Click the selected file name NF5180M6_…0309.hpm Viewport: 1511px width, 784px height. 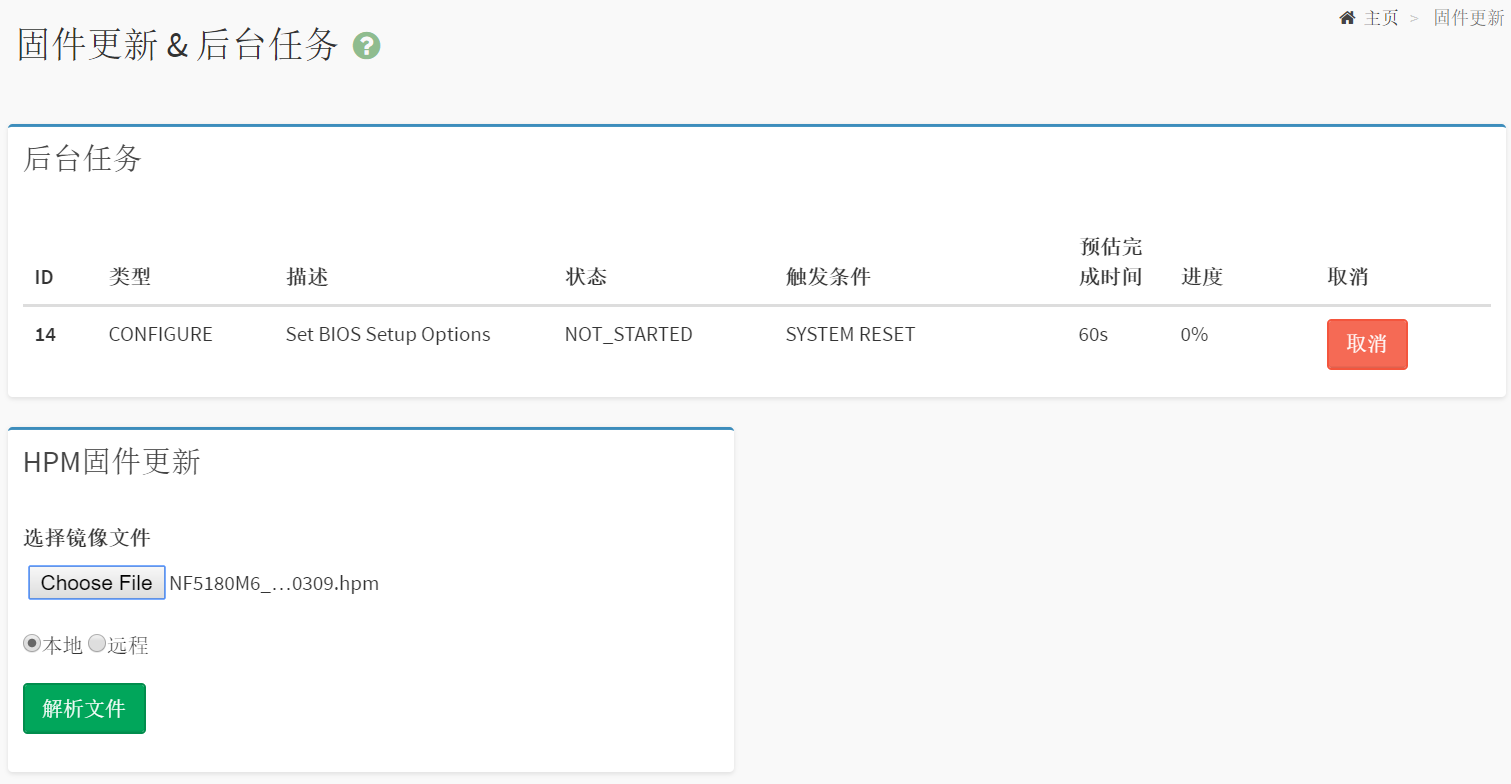pos(274,583)
